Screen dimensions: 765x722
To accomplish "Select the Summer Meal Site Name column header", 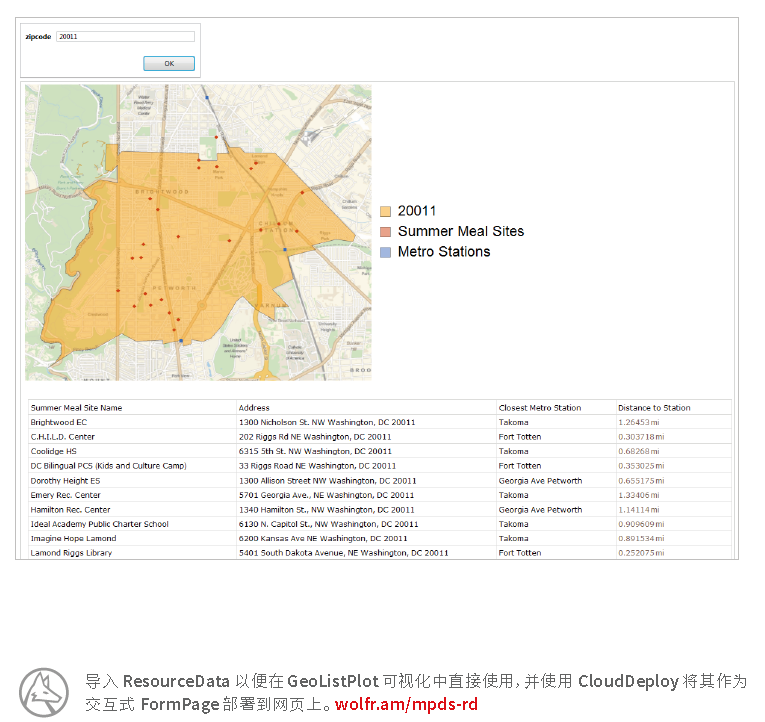I will (77, 408).
